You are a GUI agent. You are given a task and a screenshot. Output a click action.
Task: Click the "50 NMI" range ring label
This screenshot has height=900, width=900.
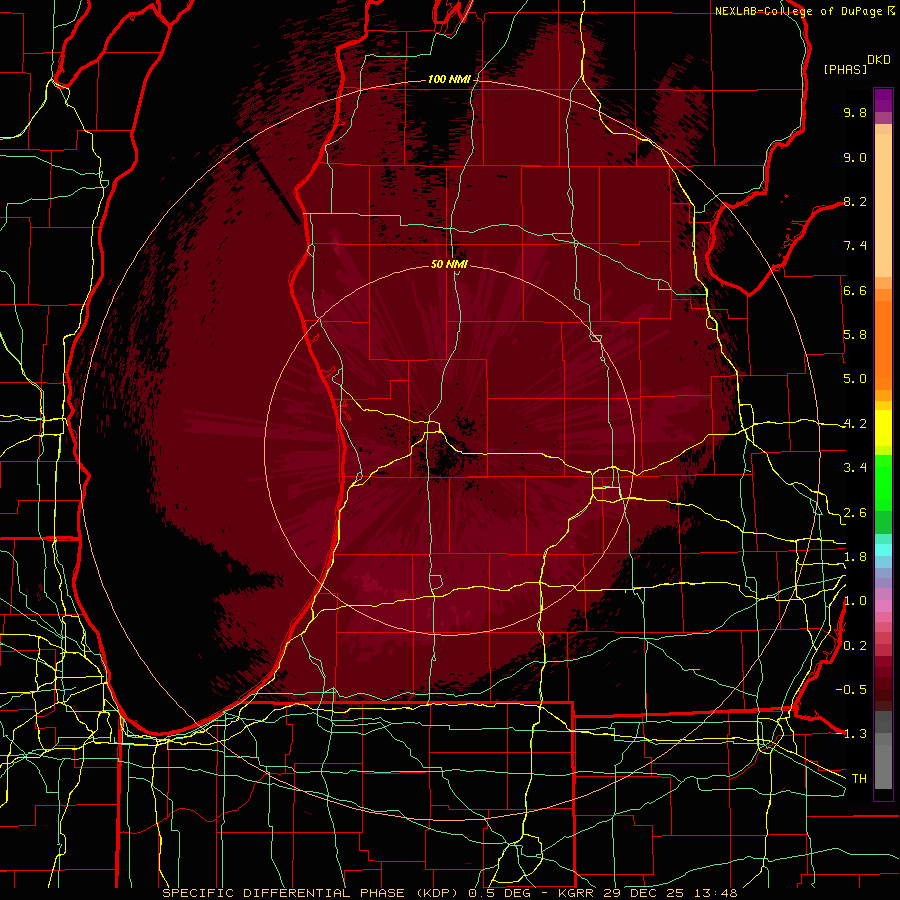click(449, 264)
